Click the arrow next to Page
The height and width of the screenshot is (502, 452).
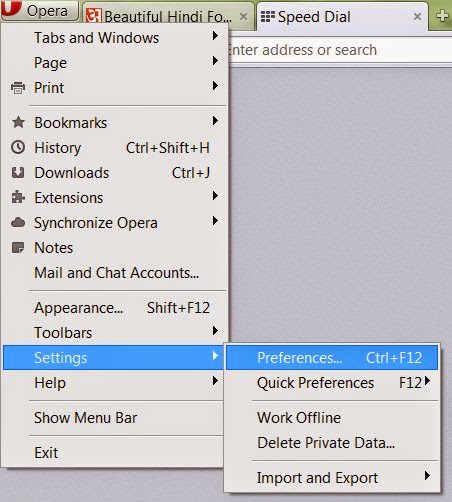pyautogui.click(x=215, y=61)
